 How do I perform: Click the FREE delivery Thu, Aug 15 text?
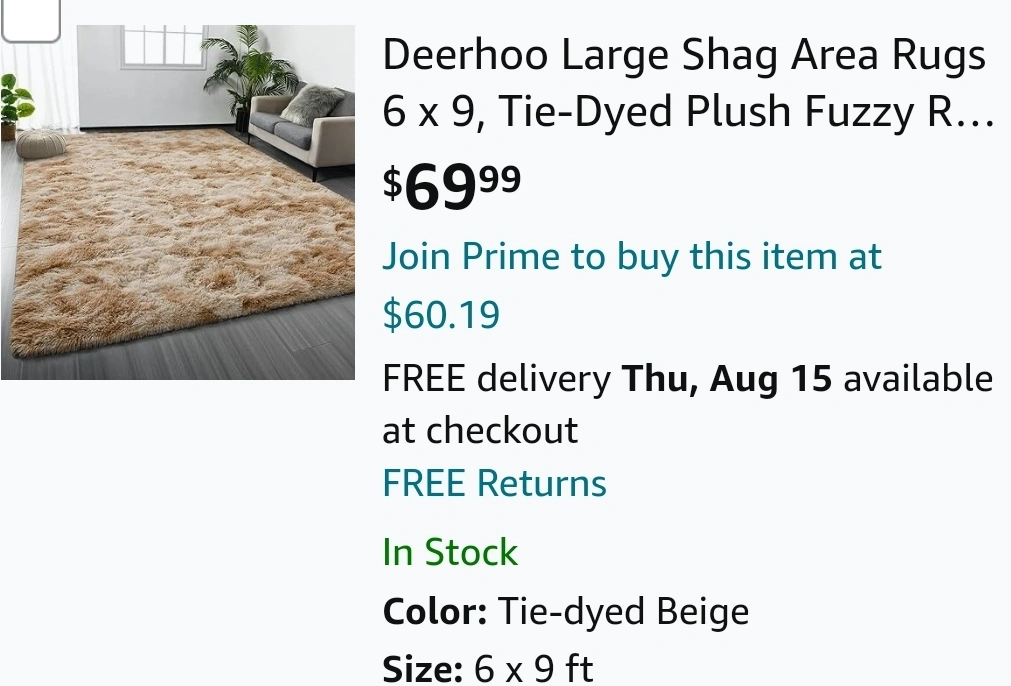(x=496, y=380)
